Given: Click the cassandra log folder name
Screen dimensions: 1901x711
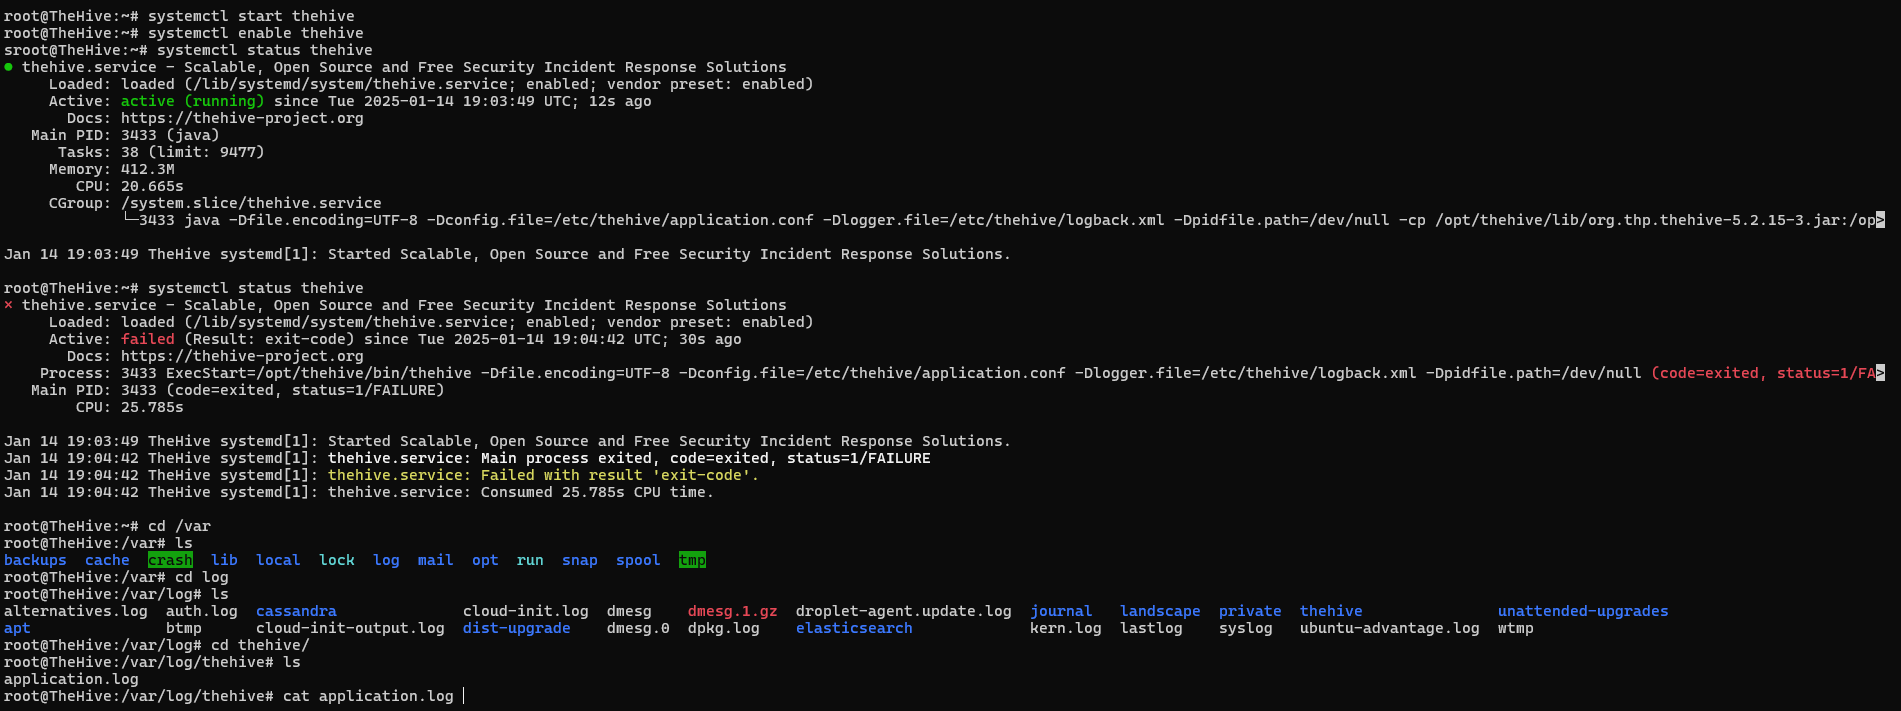Looking at the screenshot, I should click(x=296, y=611).
